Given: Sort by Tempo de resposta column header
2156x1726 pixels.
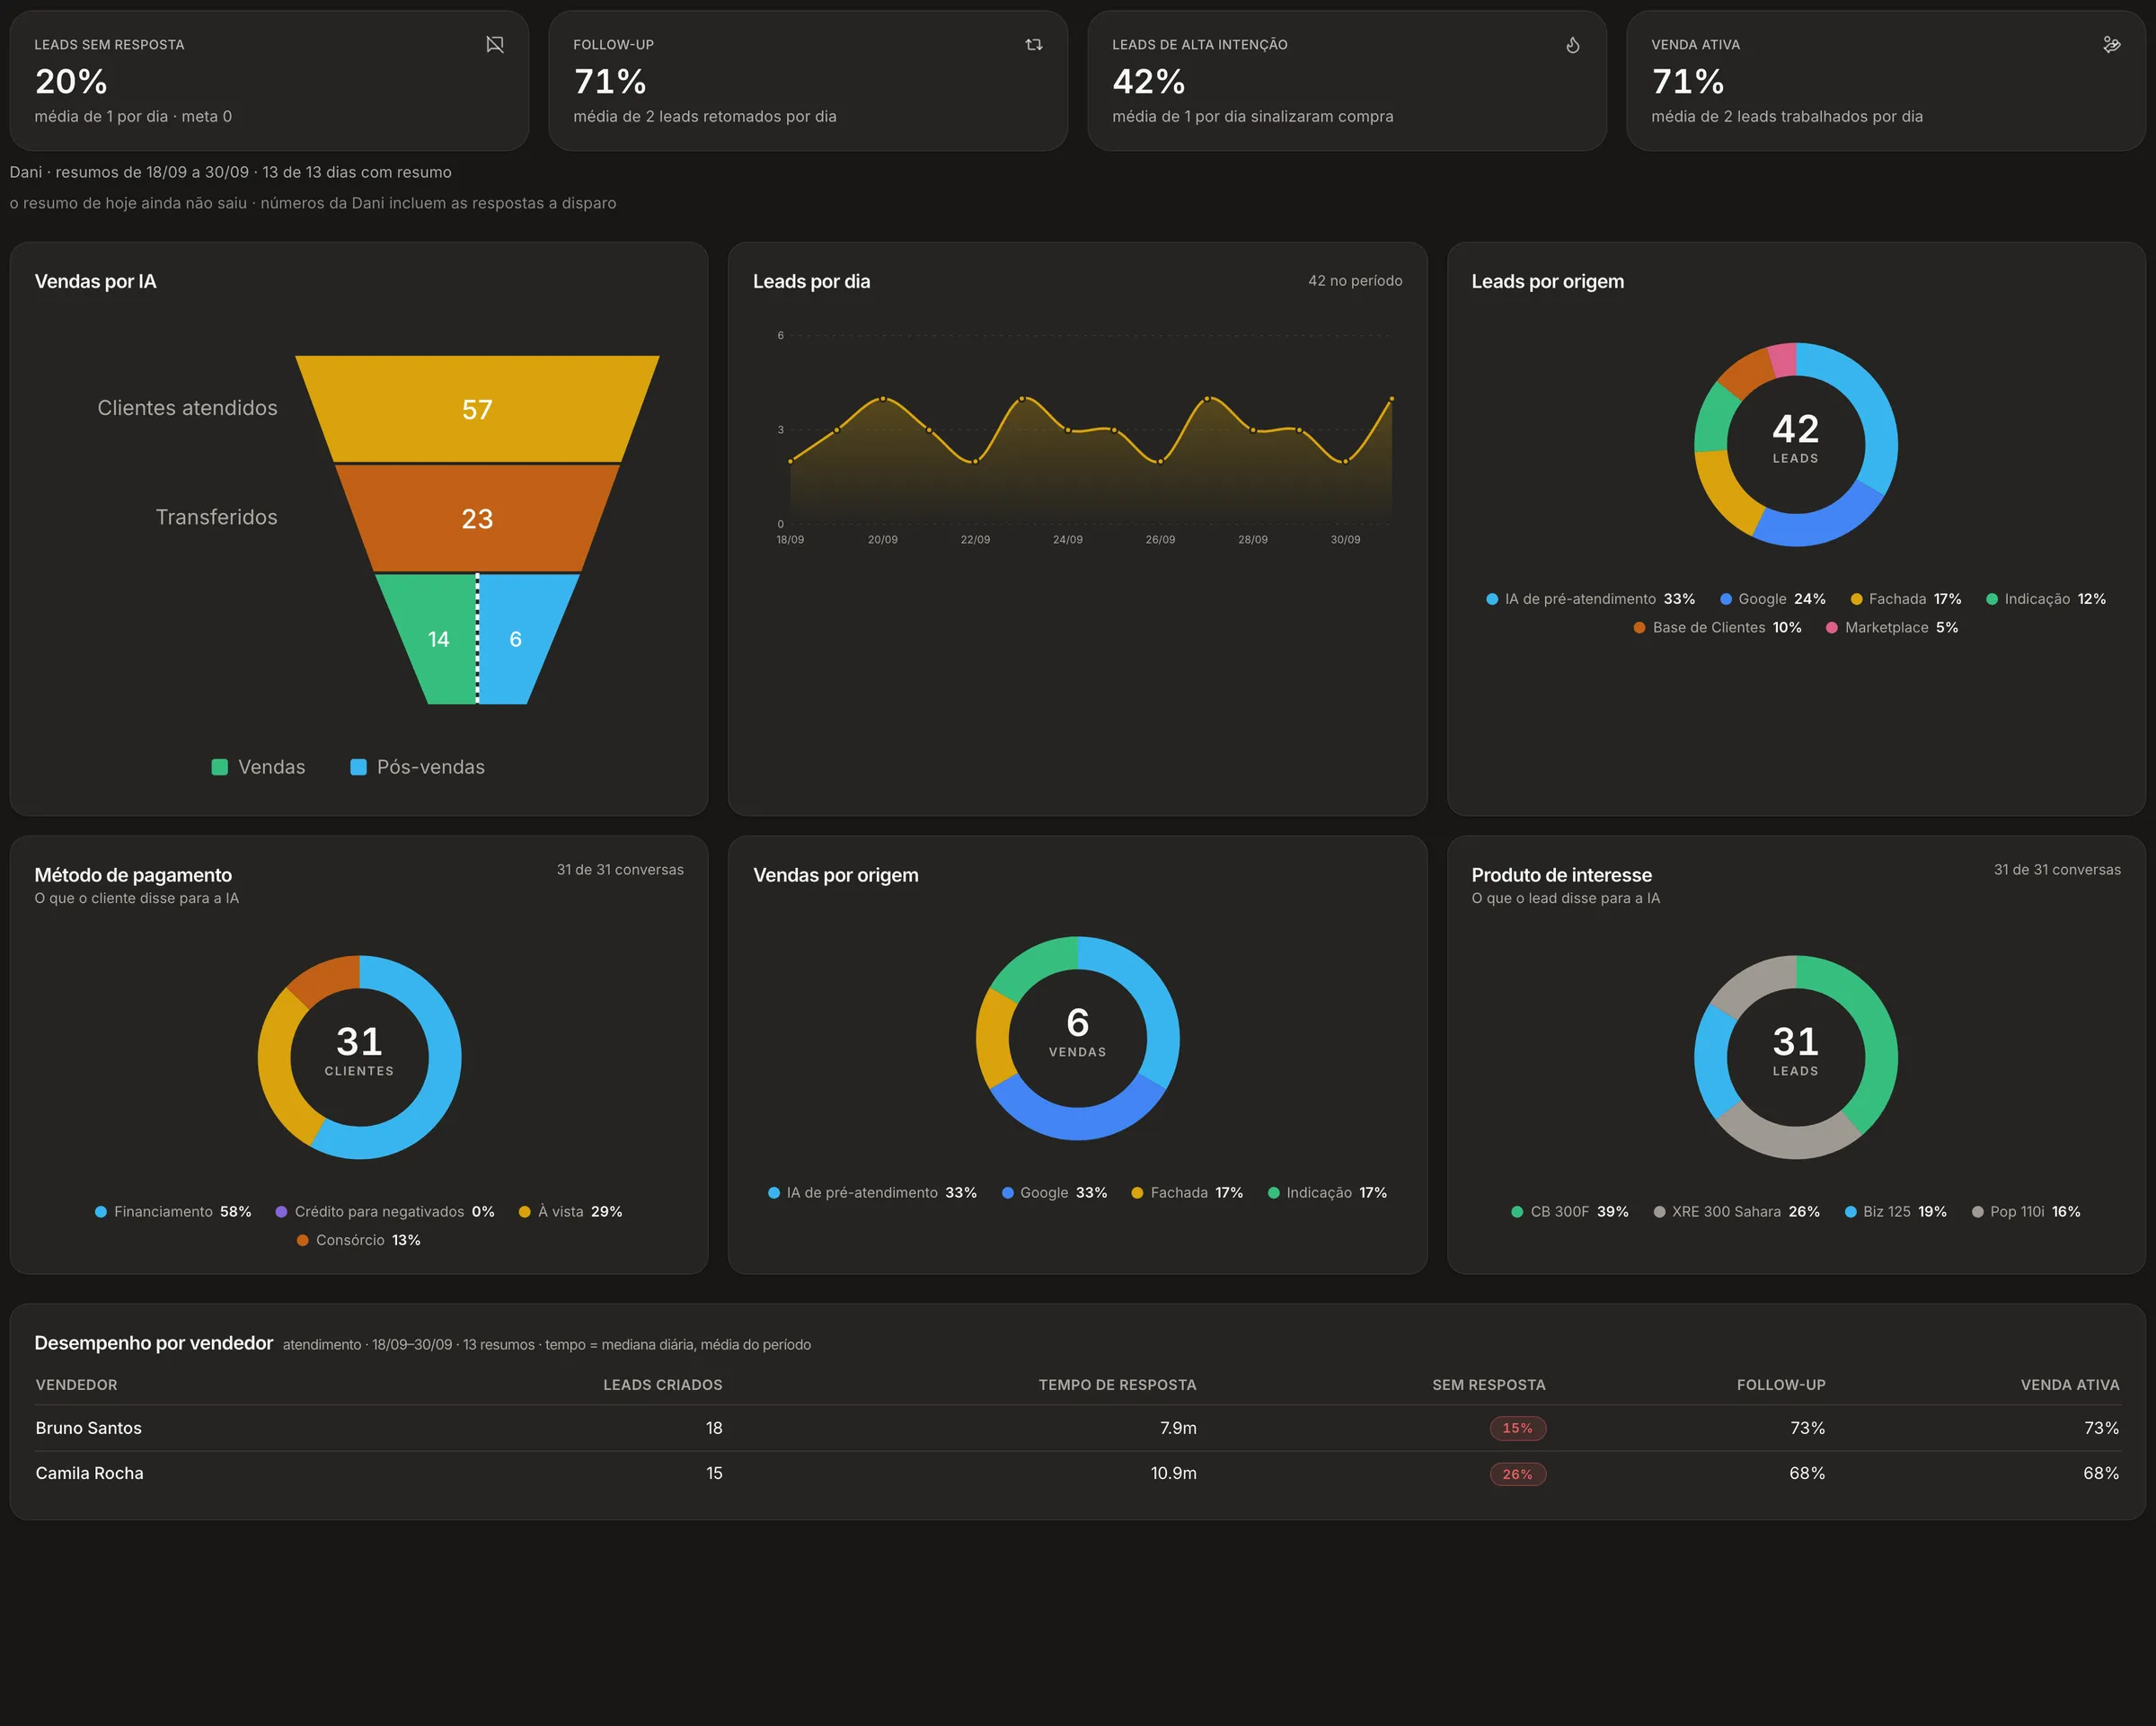Looking at the screenshot, I should 1117,1385.
